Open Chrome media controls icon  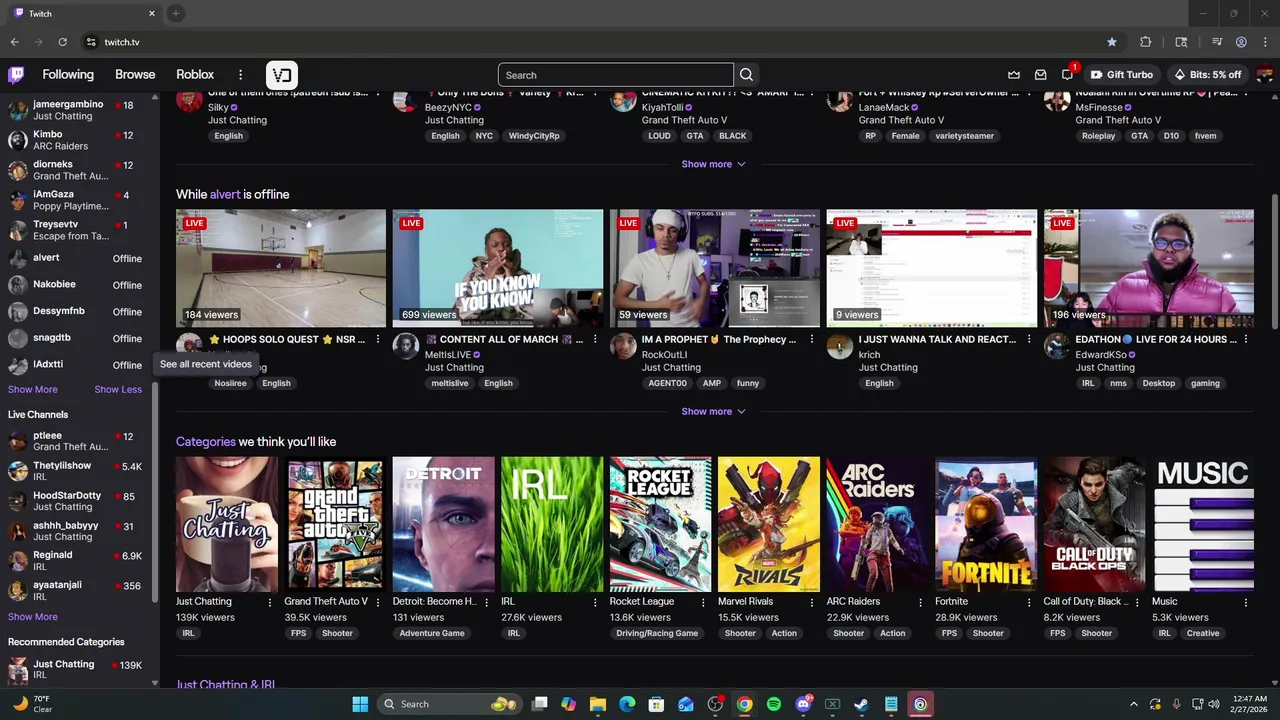click(1217, 42)
